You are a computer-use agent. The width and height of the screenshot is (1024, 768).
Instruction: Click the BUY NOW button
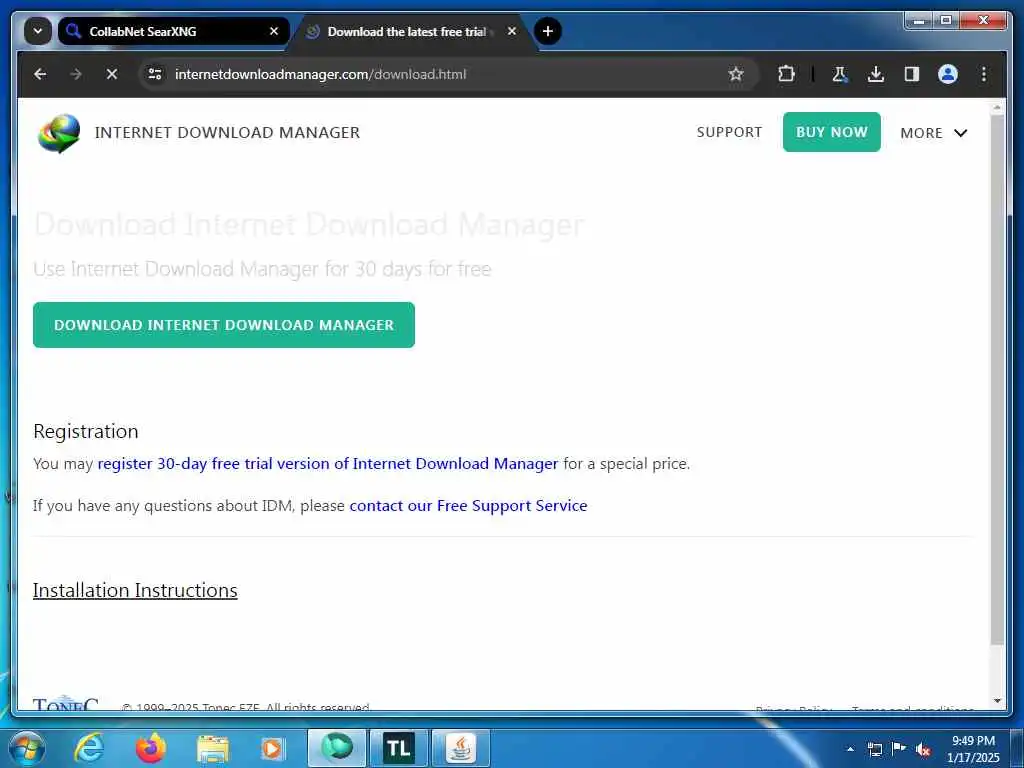pos(831,132)
